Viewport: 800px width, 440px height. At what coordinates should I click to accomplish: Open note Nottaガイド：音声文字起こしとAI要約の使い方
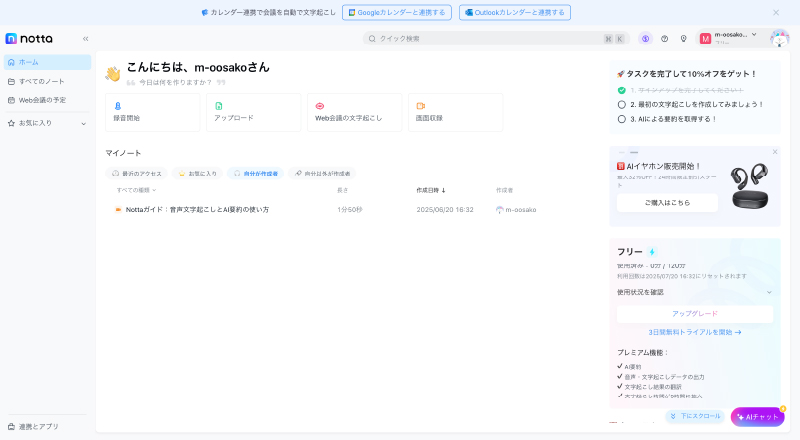point(197,210)
